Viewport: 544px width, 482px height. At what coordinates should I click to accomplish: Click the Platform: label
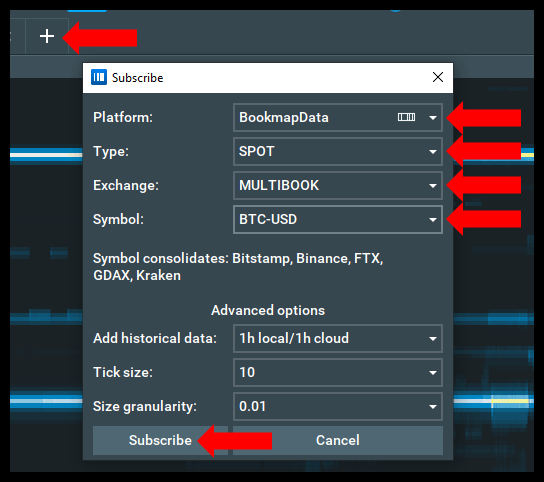(123, 117)
